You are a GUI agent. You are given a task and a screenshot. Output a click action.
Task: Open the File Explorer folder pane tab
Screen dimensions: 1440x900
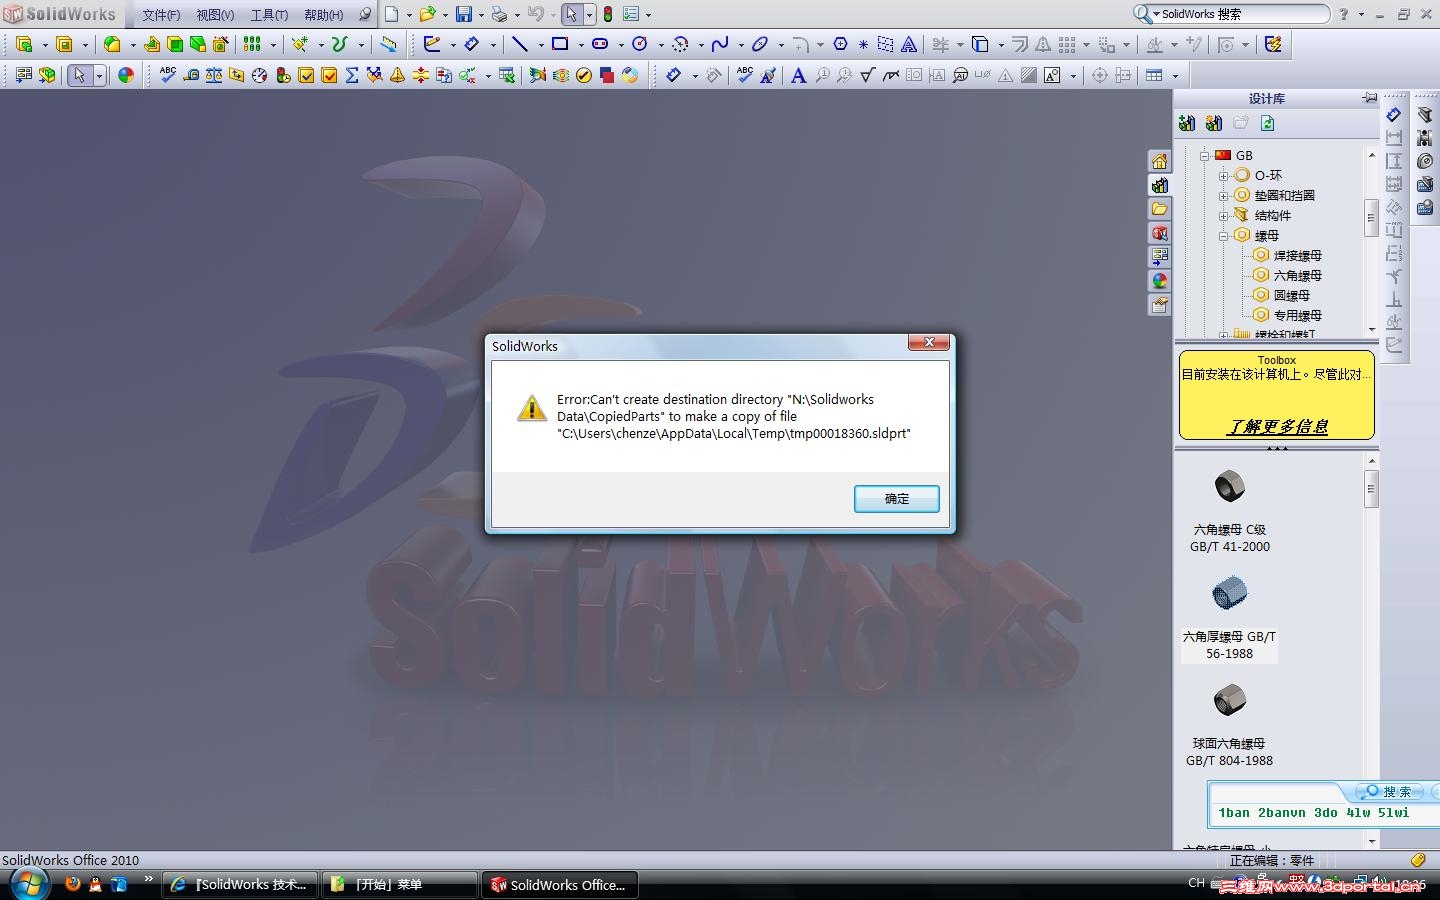(1159, 209)
